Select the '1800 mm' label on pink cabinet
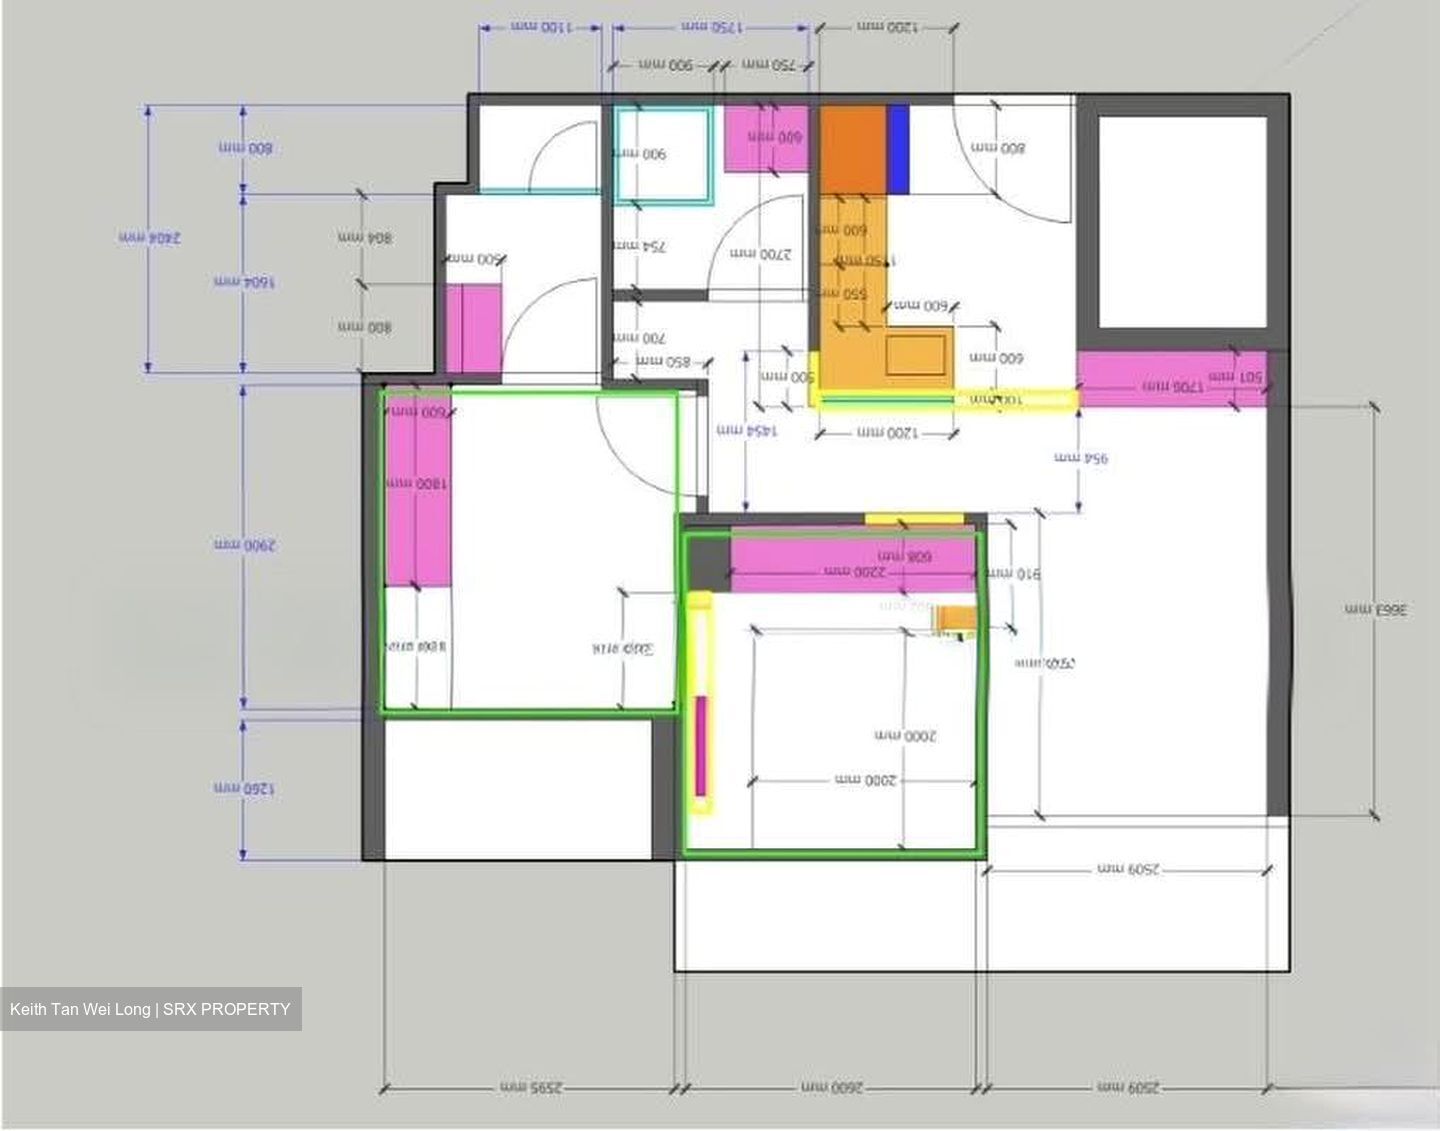Screen dimensions: 1440x1131 417,483
